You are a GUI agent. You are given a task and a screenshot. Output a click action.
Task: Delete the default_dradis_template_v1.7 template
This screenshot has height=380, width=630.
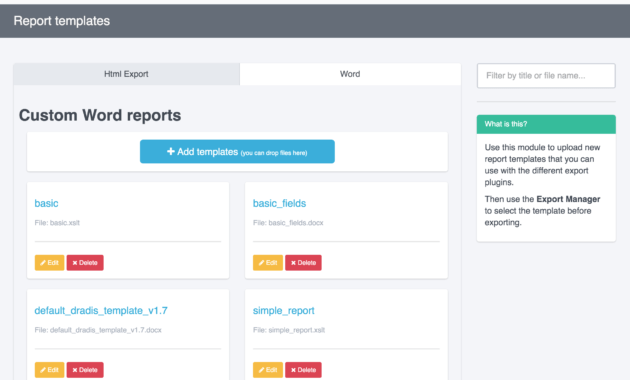coord(85,370)
